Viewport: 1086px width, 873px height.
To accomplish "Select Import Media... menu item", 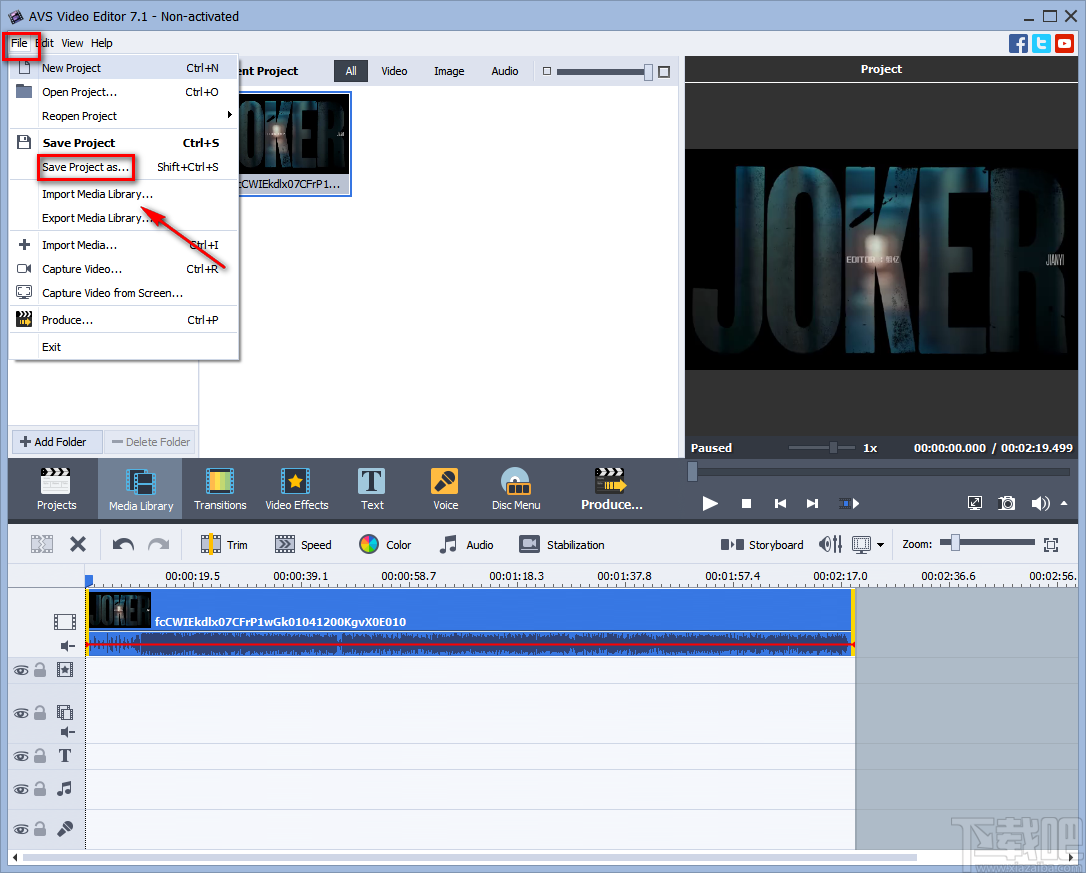I will click(x=125, y=245).
